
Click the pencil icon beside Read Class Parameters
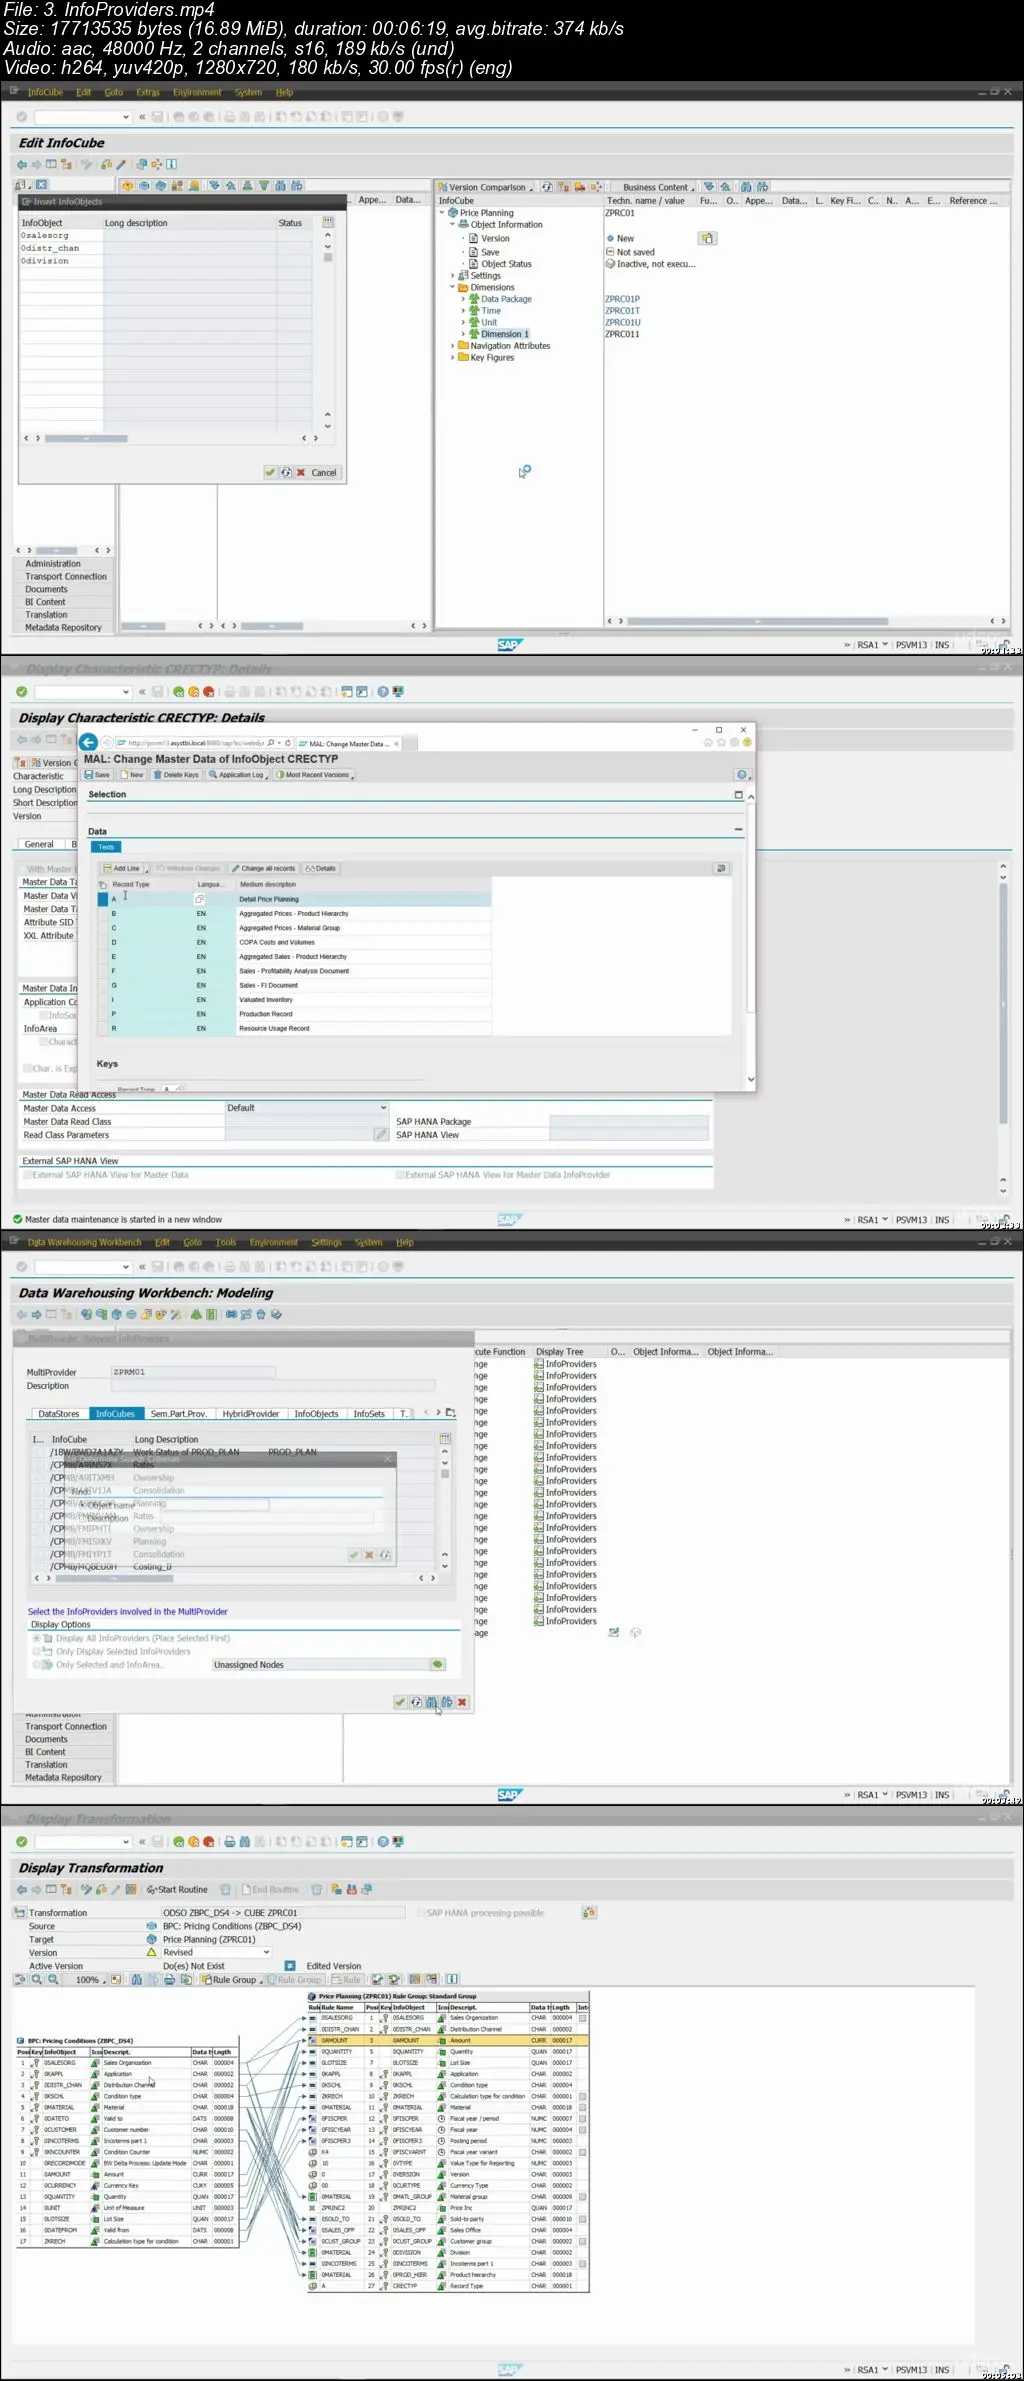381,1134
